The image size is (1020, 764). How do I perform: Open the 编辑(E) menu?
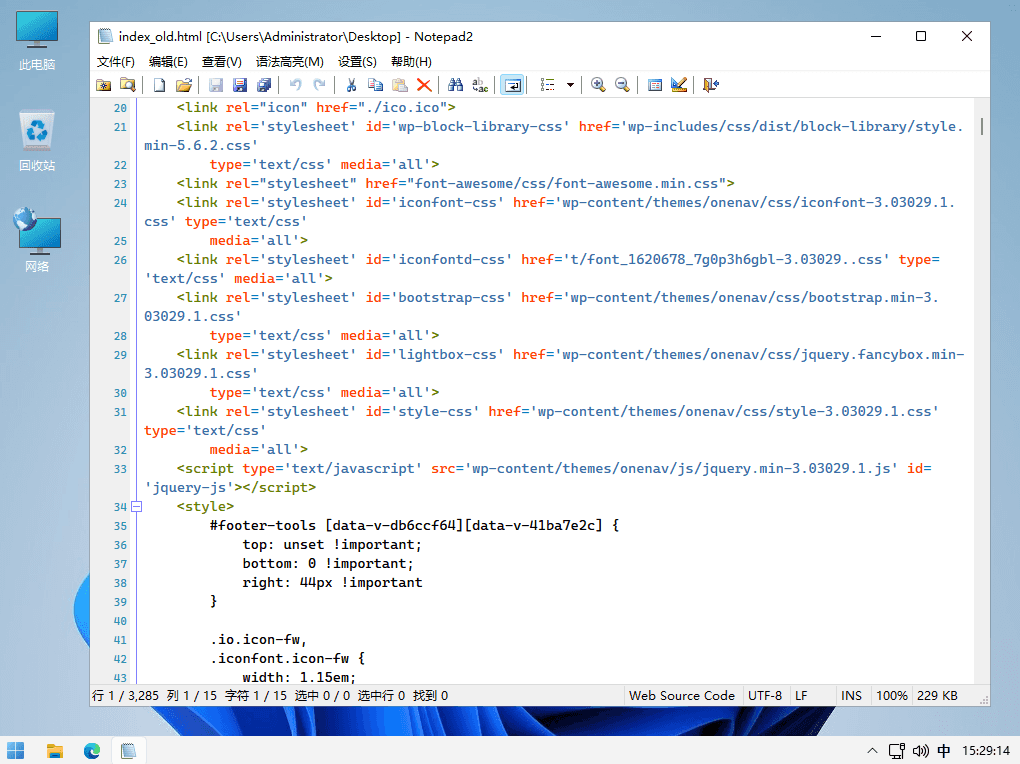(168, 62)
